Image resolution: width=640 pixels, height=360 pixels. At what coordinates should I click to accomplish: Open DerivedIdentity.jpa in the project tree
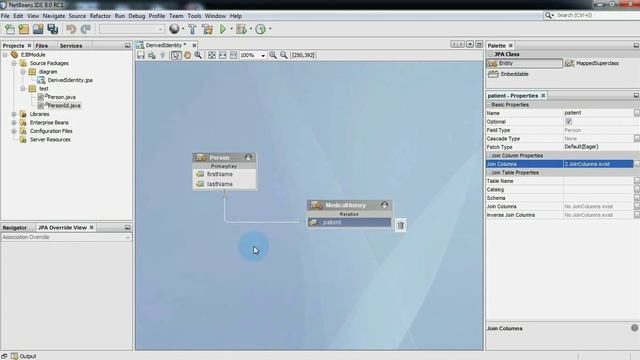(x=70, y=80)
